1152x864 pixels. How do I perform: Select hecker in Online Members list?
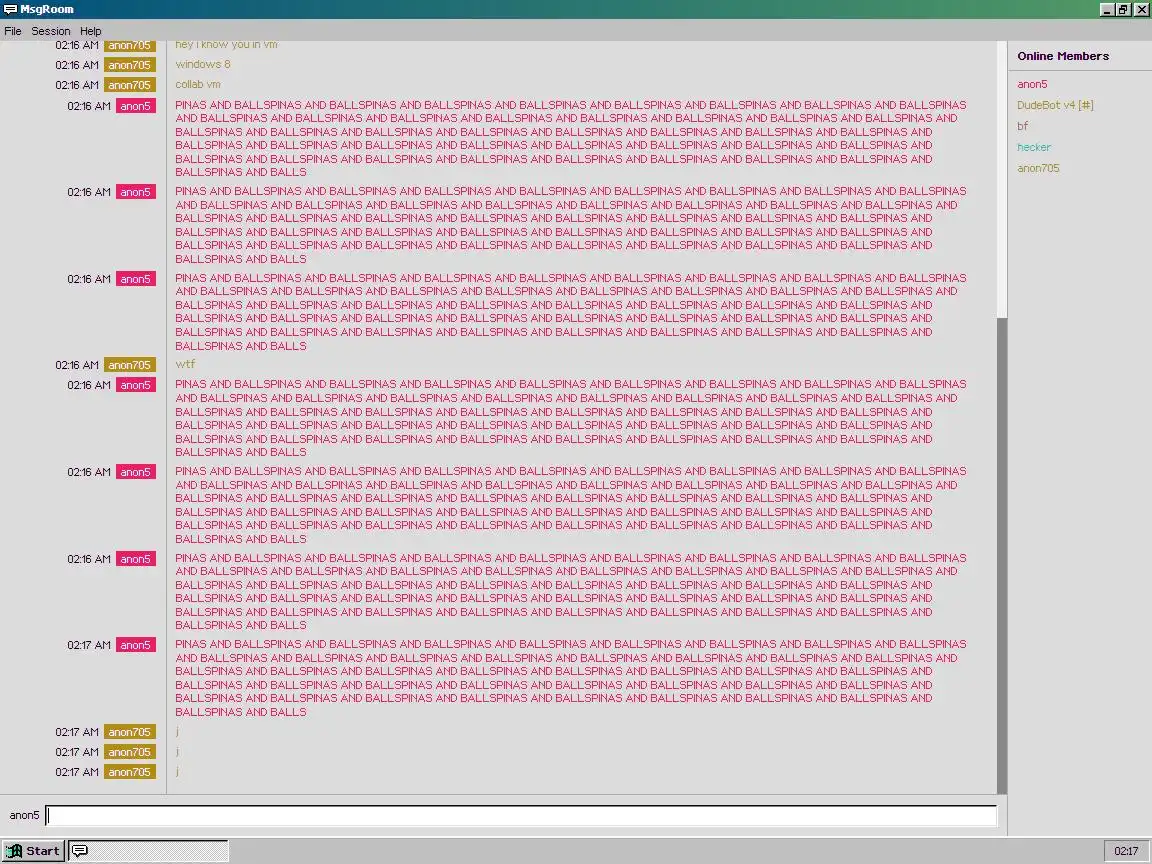(1034, 147)
